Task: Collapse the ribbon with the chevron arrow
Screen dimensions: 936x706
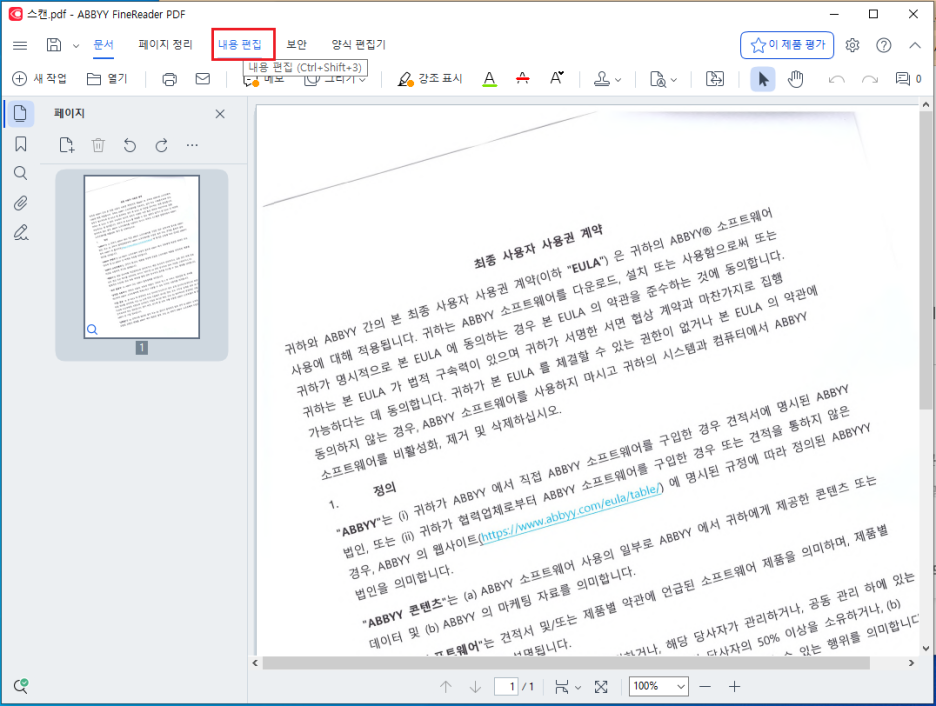Action: point(915,45)
